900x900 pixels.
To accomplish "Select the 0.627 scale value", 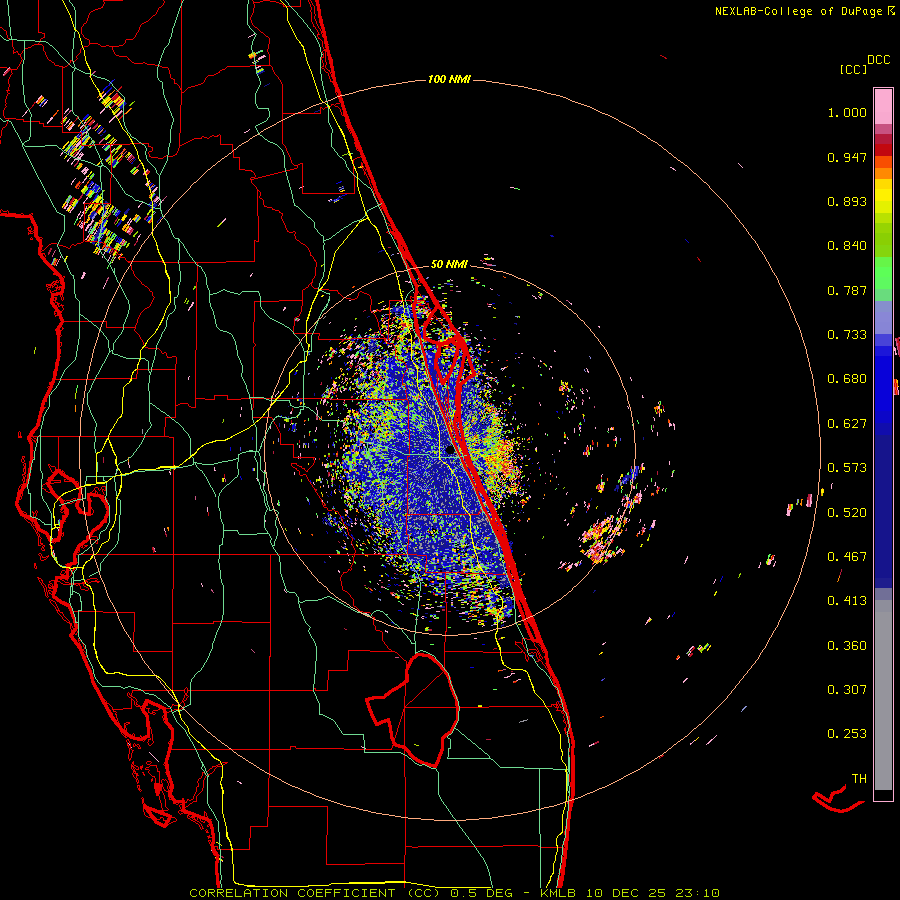I will point(847,424).
